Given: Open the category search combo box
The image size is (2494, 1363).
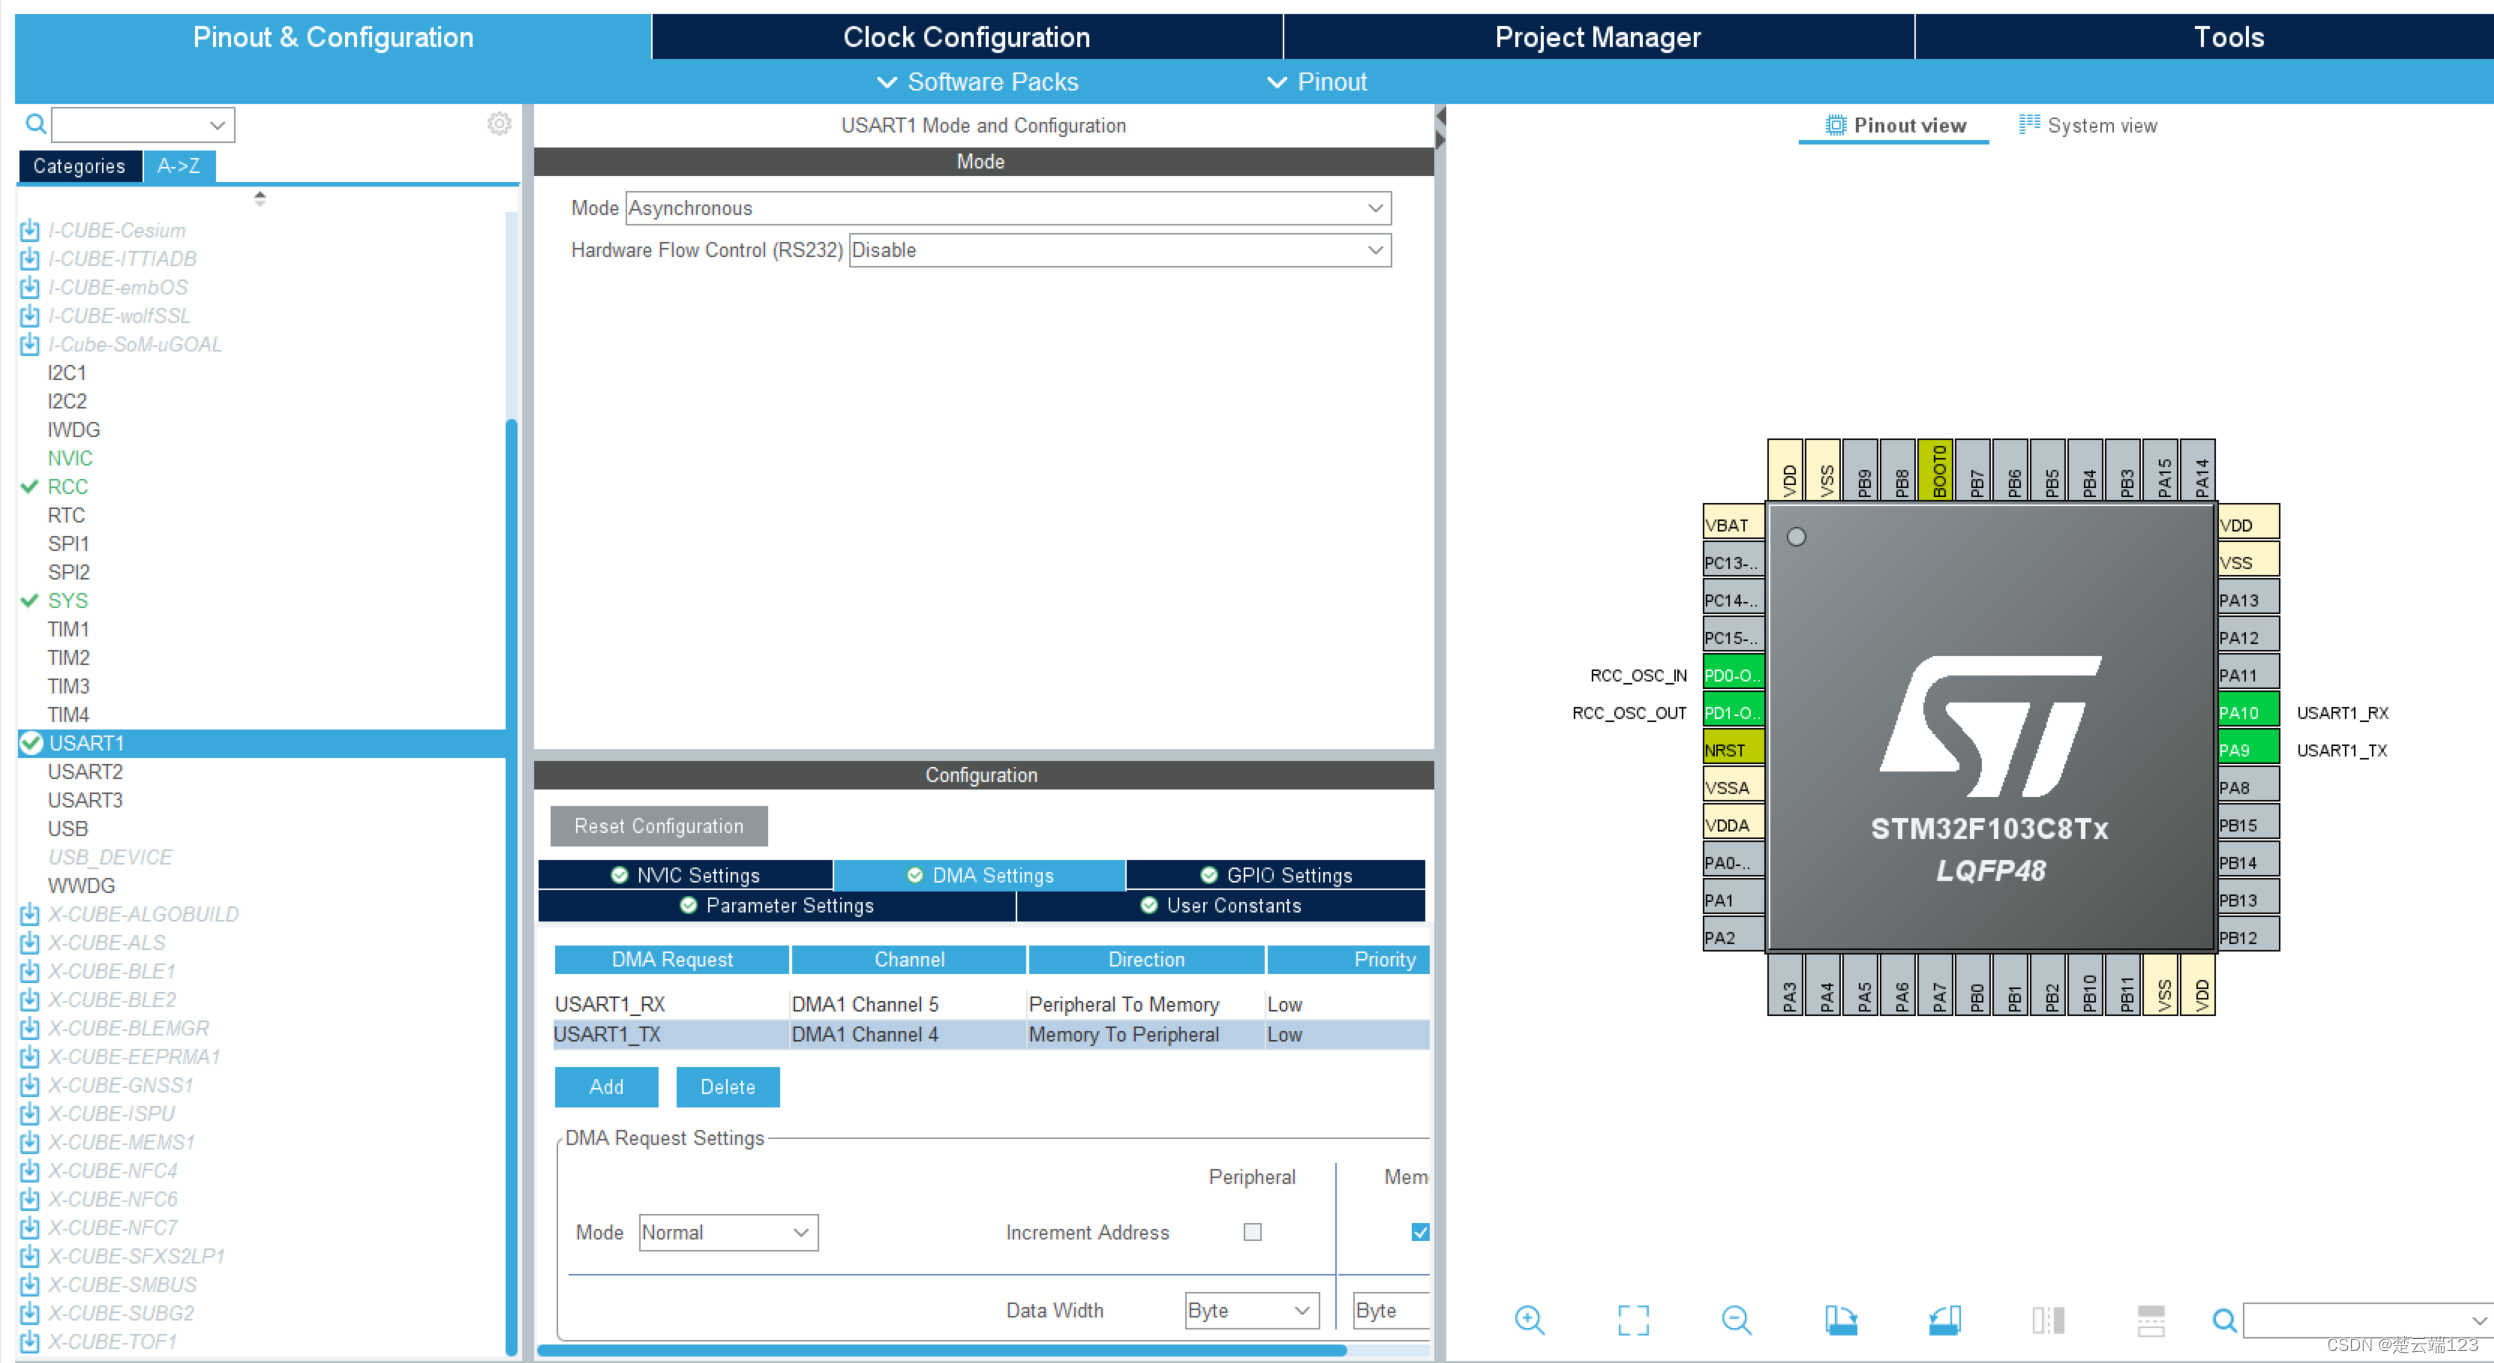Looking at the screenshot, I should pyautogui.click(x=143, y=125).
